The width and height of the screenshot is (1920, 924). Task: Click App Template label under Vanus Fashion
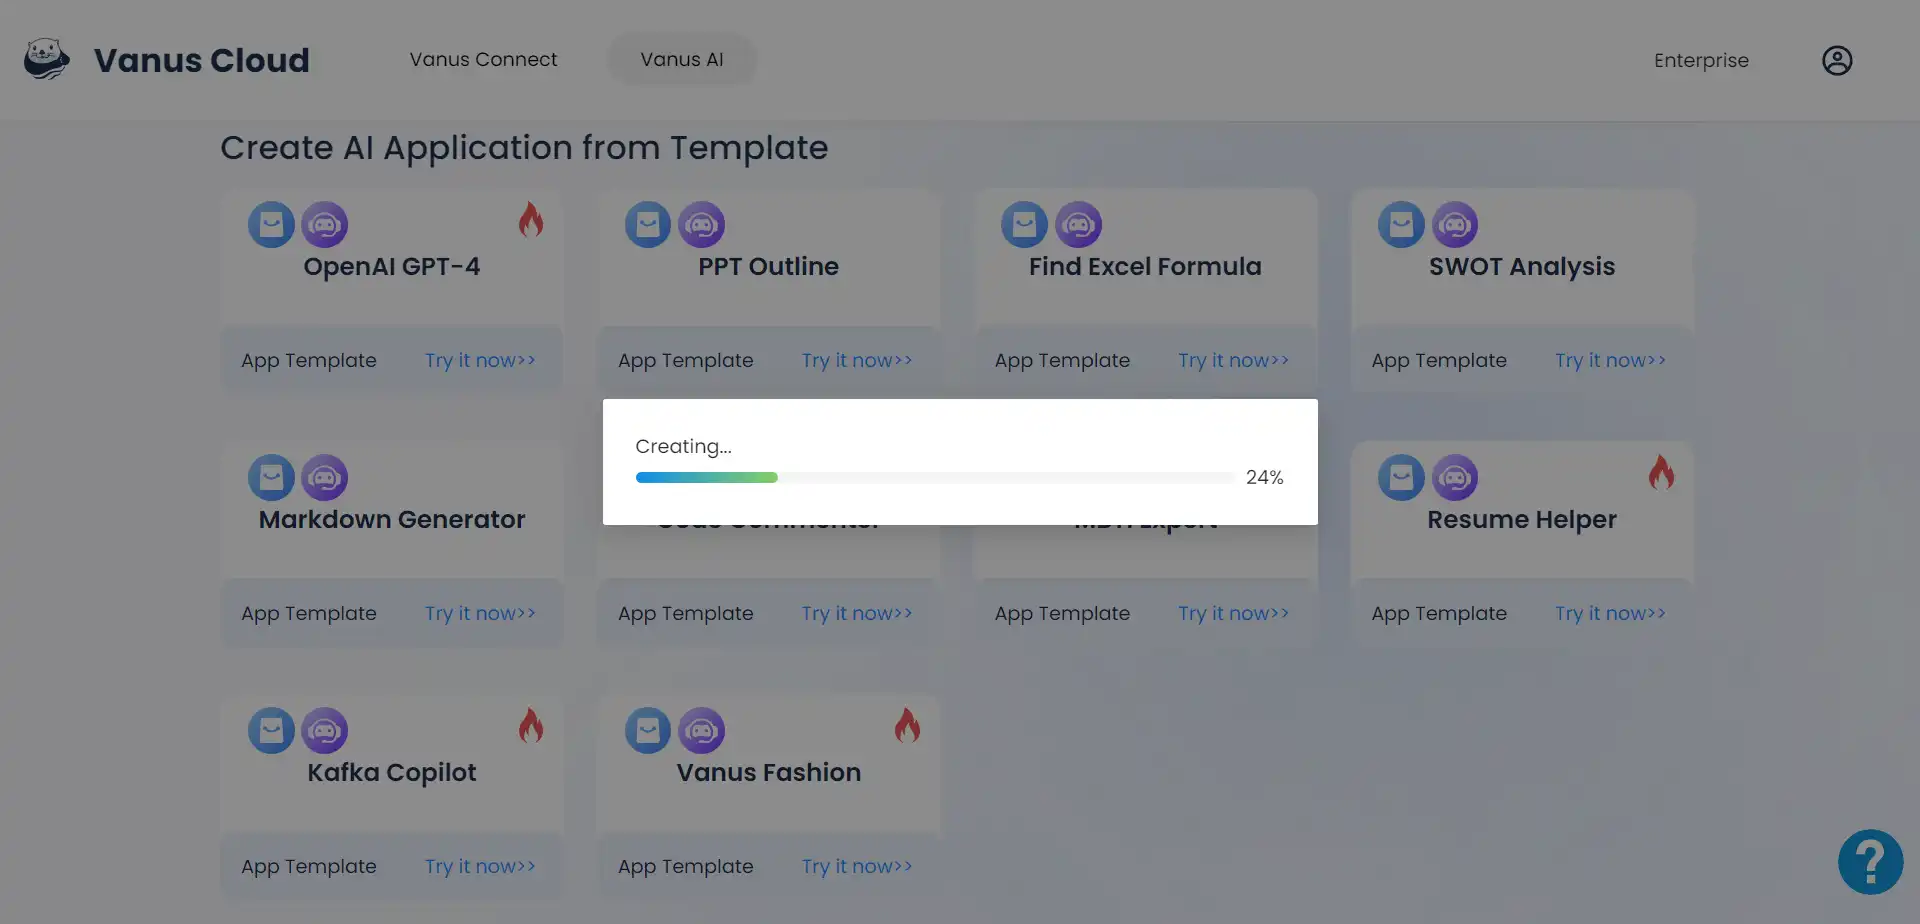[686, 867]
